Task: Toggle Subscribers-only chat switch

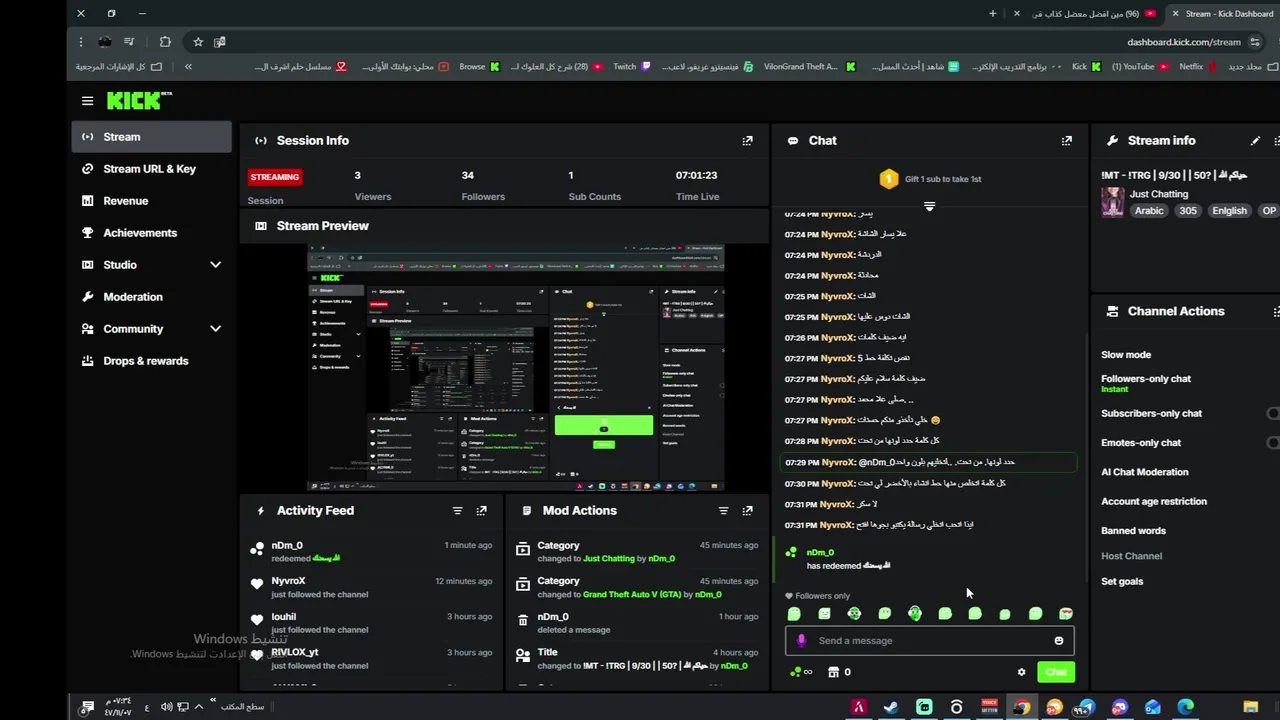Action: [x=1274, y=413]
